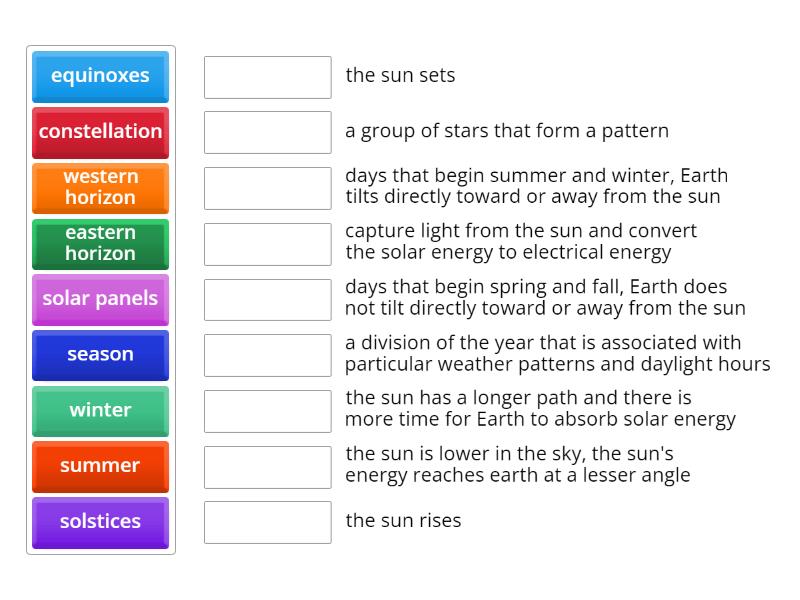The image size is (800, 600).
Task: Click the season tile
Action: click(100, 355)
